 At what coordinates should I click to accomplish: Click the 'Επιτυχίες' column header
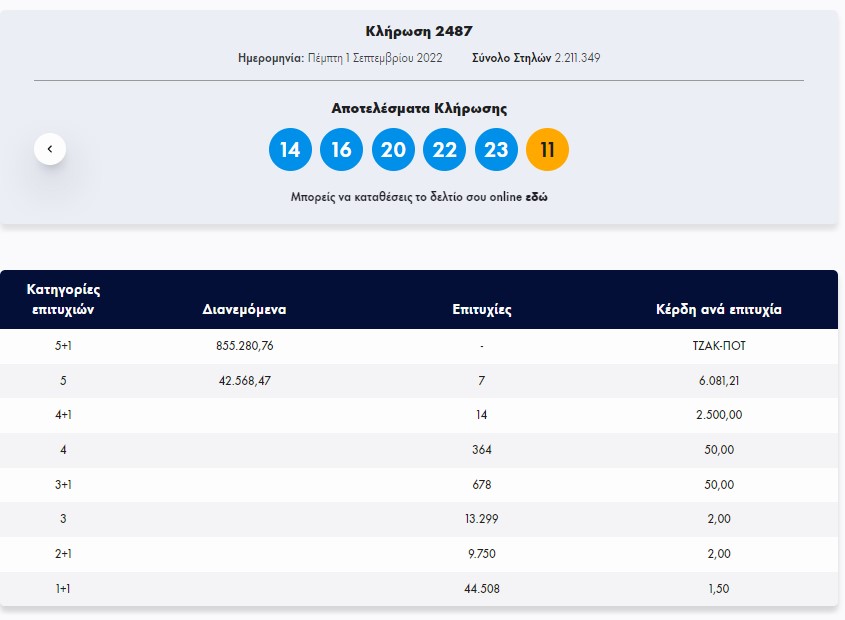pyautogui.click(x=482, y=309)
